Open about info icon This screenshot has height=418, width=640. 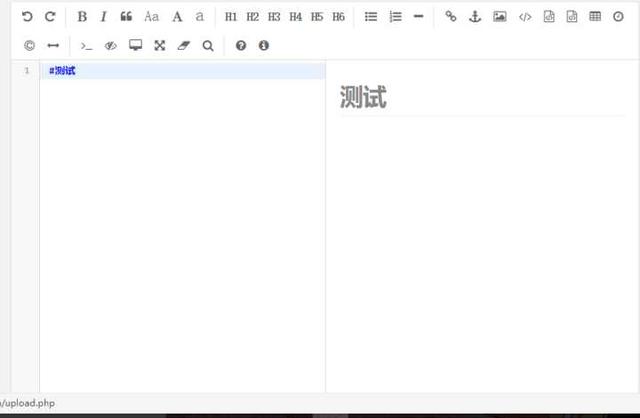click(x=264, y=45)
